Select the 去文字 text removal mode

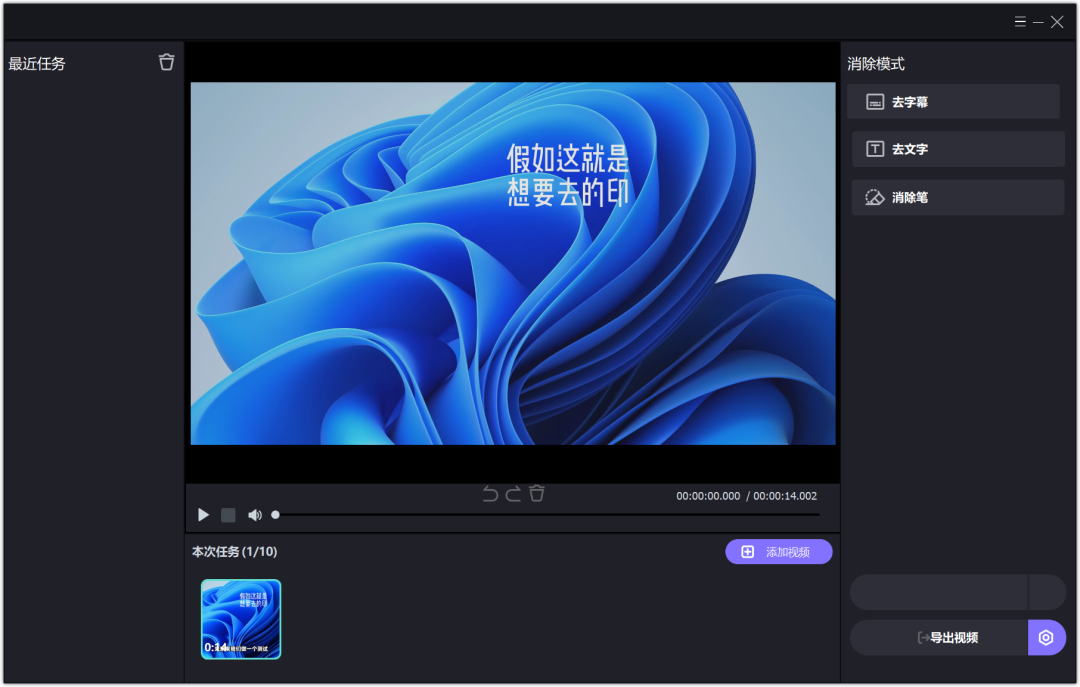pos(958,149)
